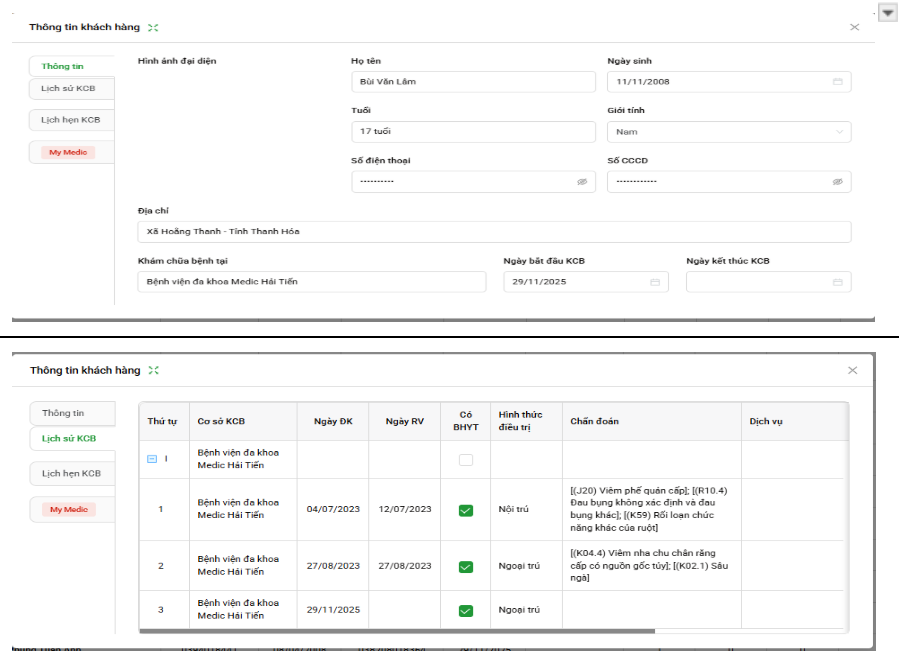Screen dimensions: 899x661
Task: Tick the empty BHYT checkbox in group row I
Action: click(x=465, y=460)
